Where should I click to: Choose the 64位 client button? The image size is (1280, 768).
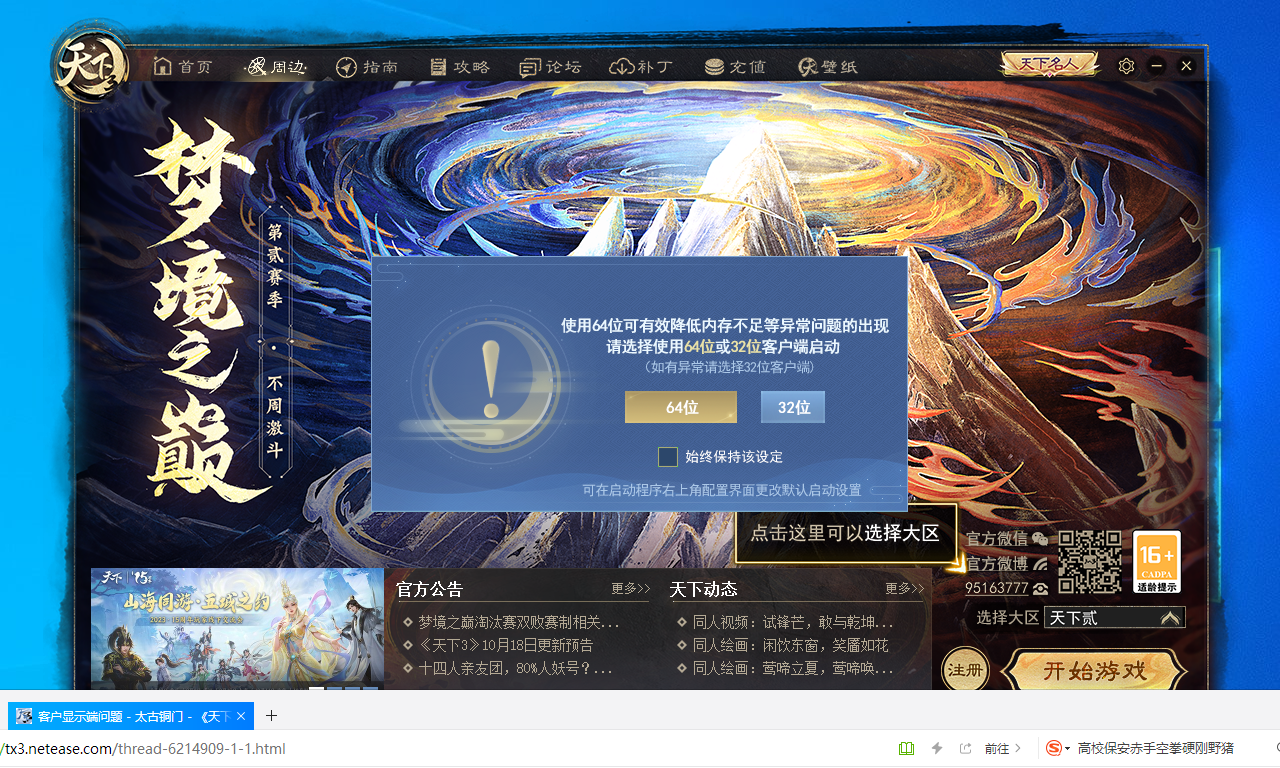[681, 407]
